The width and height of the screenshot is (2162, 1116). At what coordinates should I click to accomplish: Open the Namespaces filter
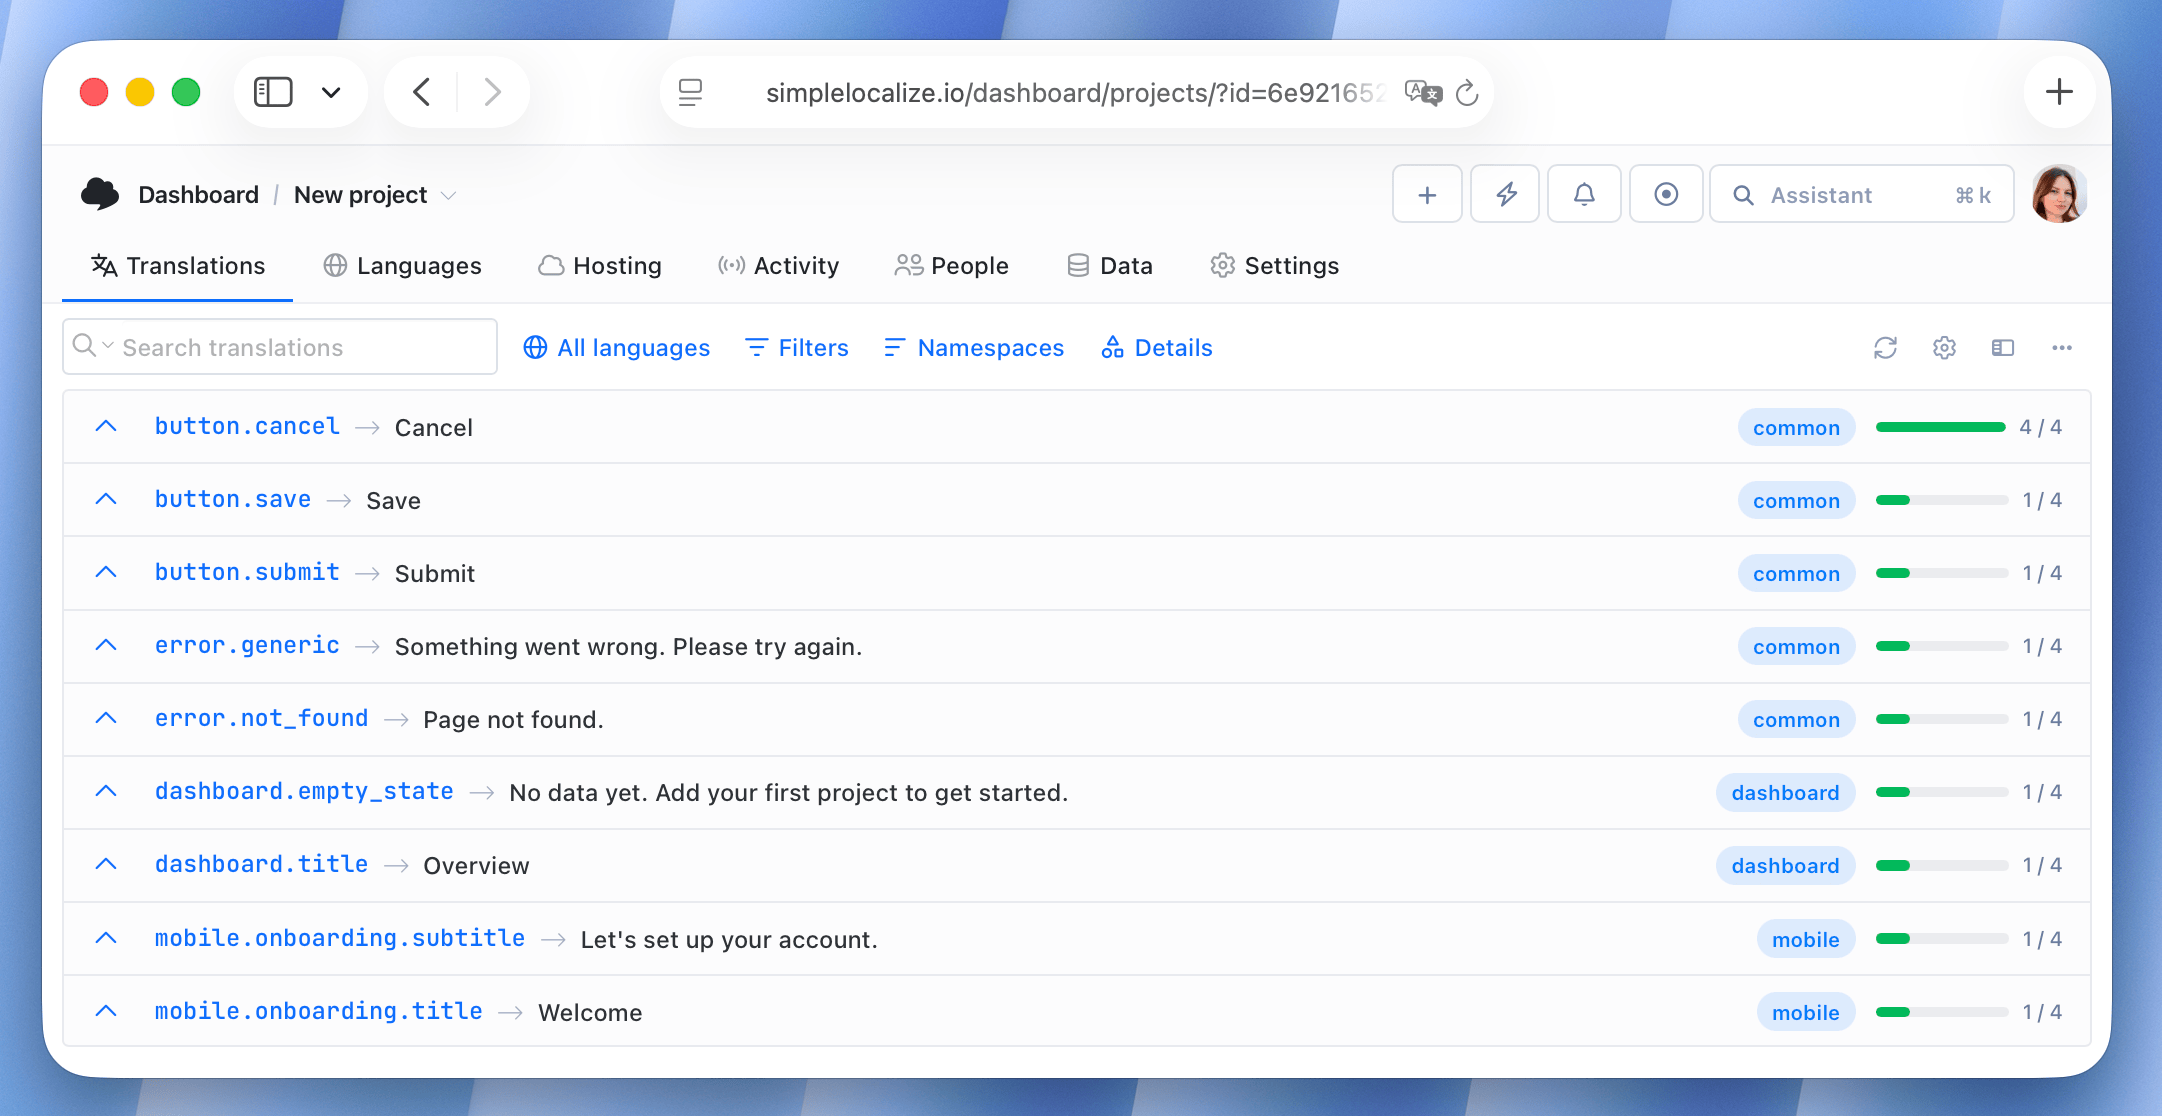pyautogui.click(x=974, y=348)
